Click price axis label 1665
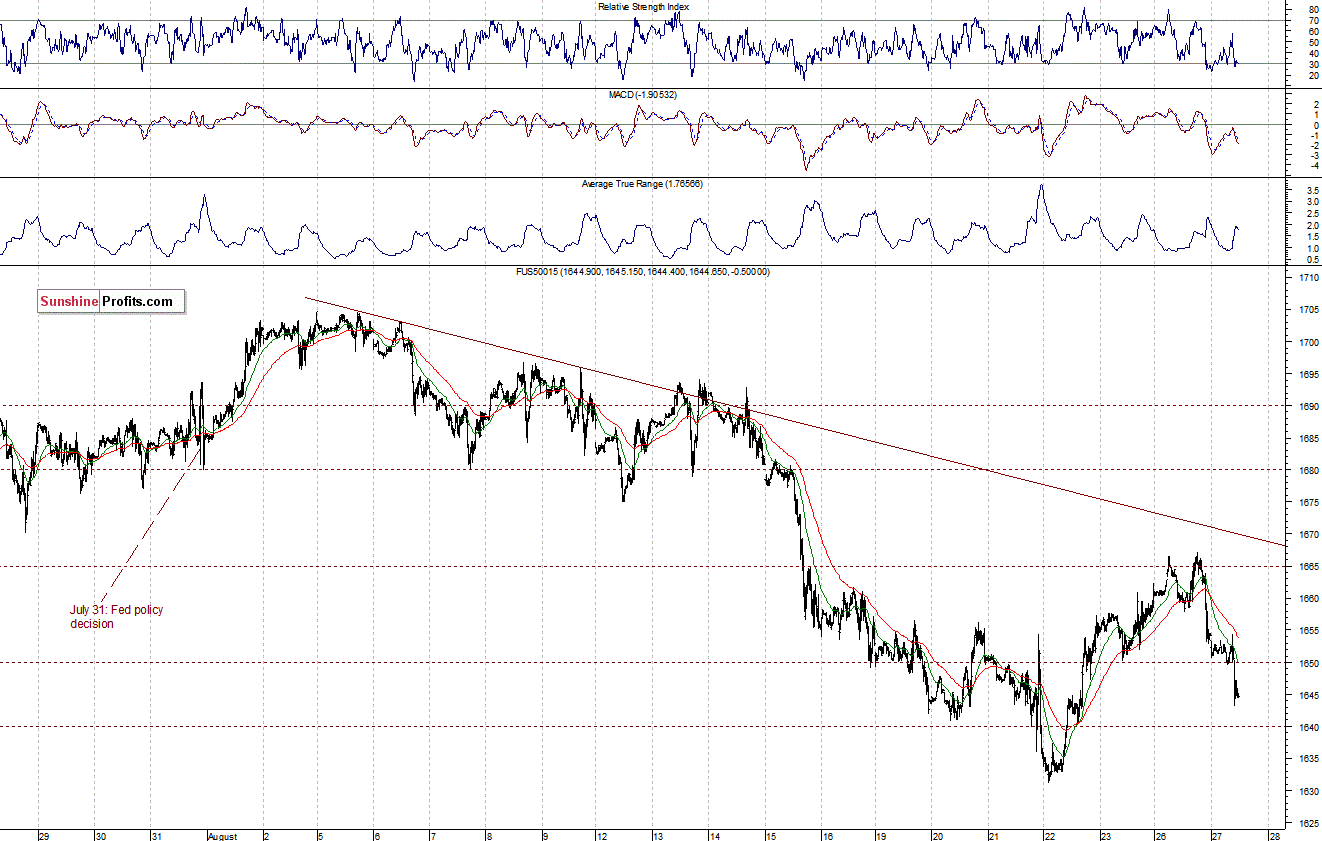 (x=1309, y=566)
